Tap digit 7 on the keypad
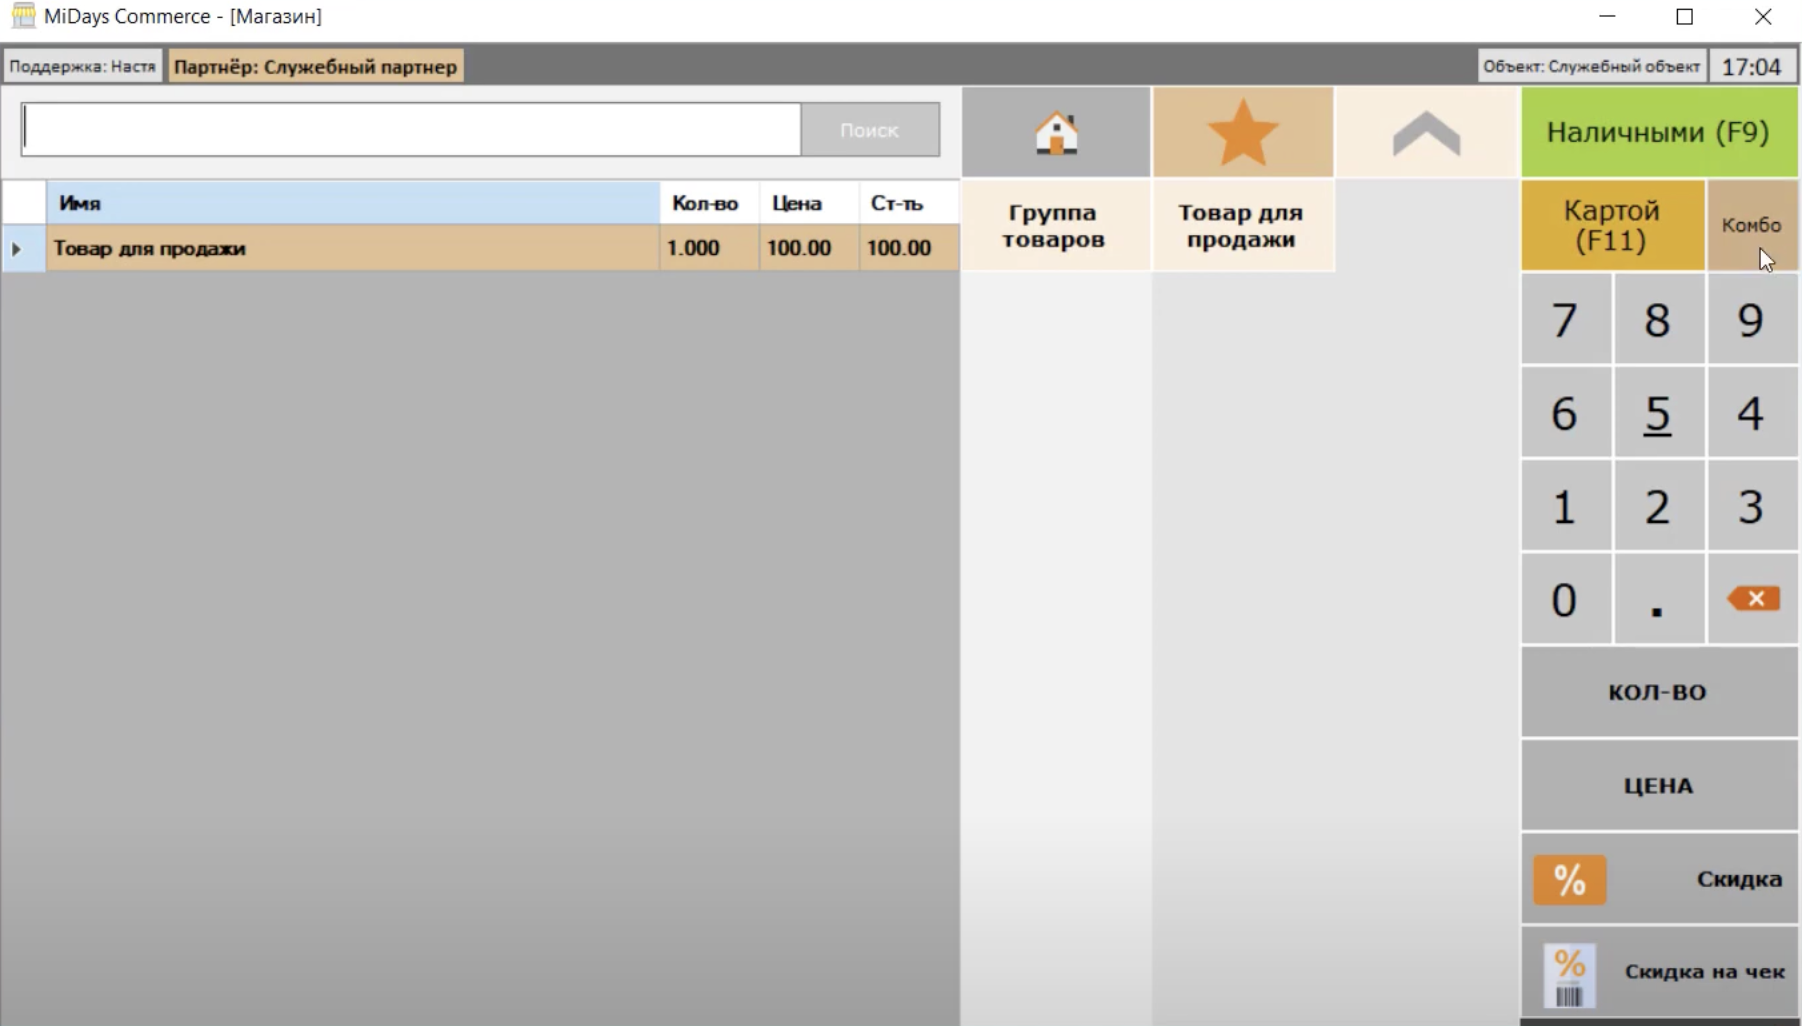1802x1026 pixels. click(x=1566, y=320)
